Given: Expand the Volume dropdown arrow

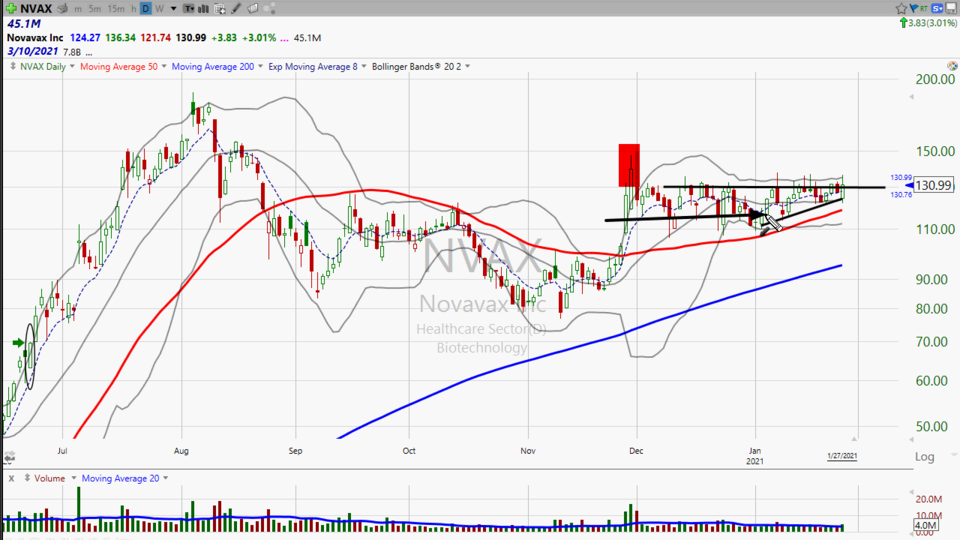Looking at the screenshot, I should pyautogui.click(x=73, y=478).
